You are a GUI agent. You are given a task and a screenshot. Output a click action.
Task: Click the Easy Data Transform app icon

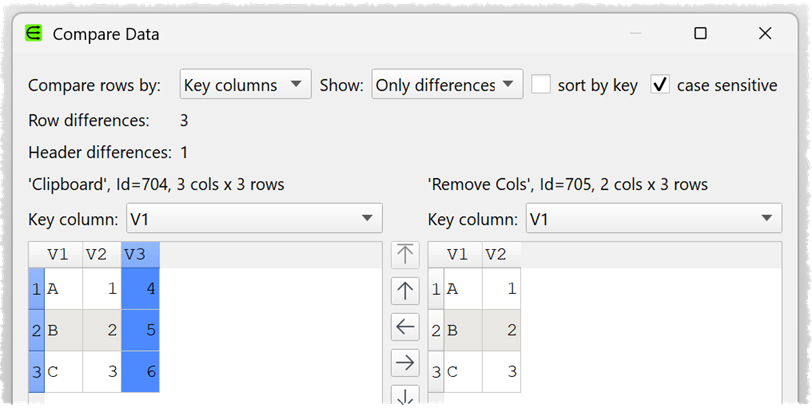tap(33, 34)
